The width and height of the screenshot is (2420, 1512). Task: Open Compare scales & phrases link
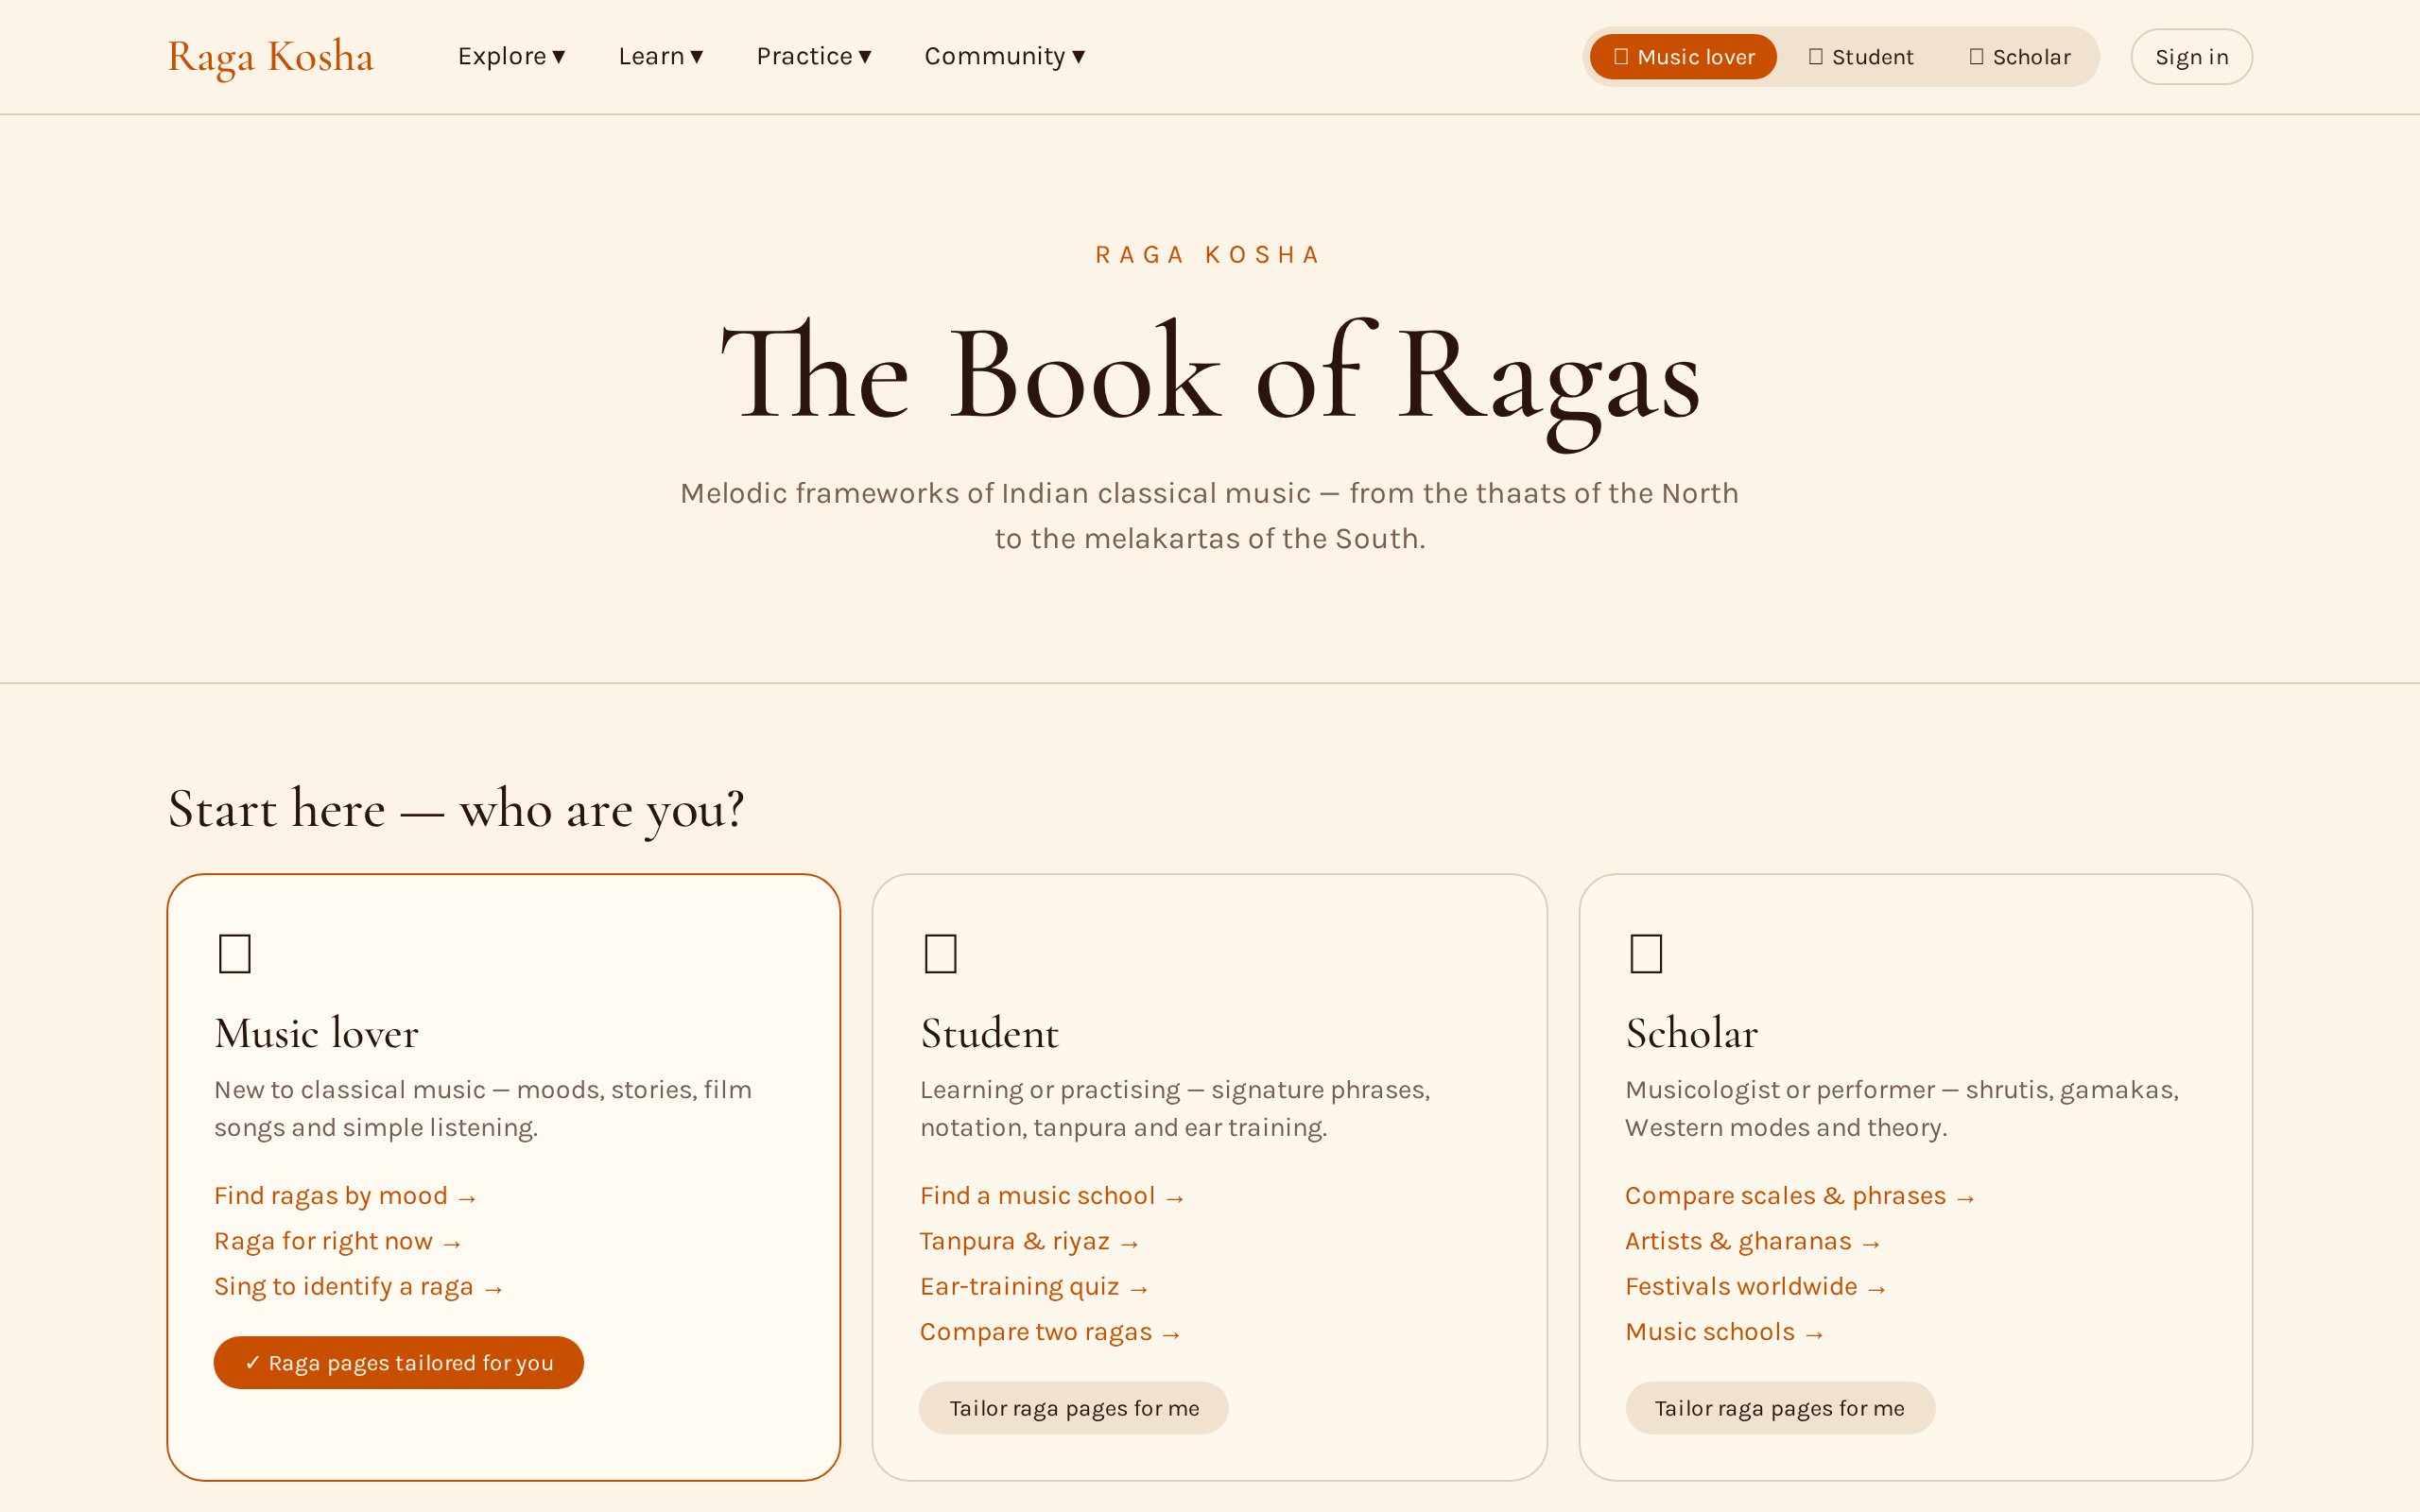pos(1800,1196)
